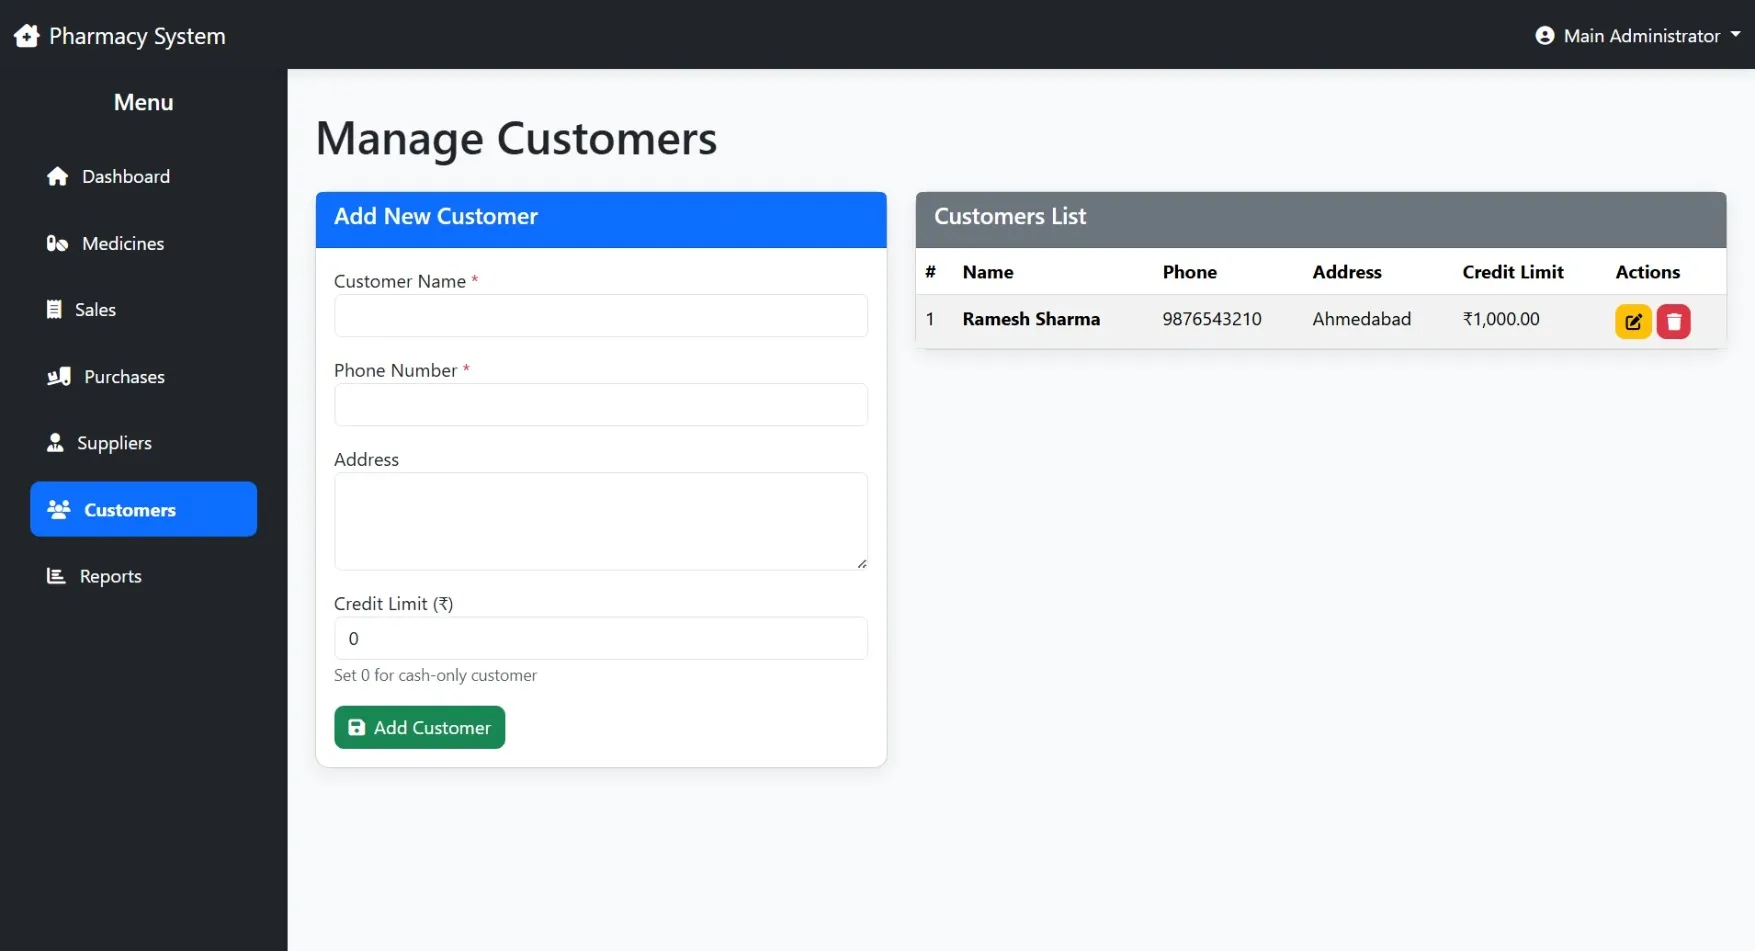Click the Suppliers person icon
The height and width of the screenshot is (951, 1755).
[57, 442]
